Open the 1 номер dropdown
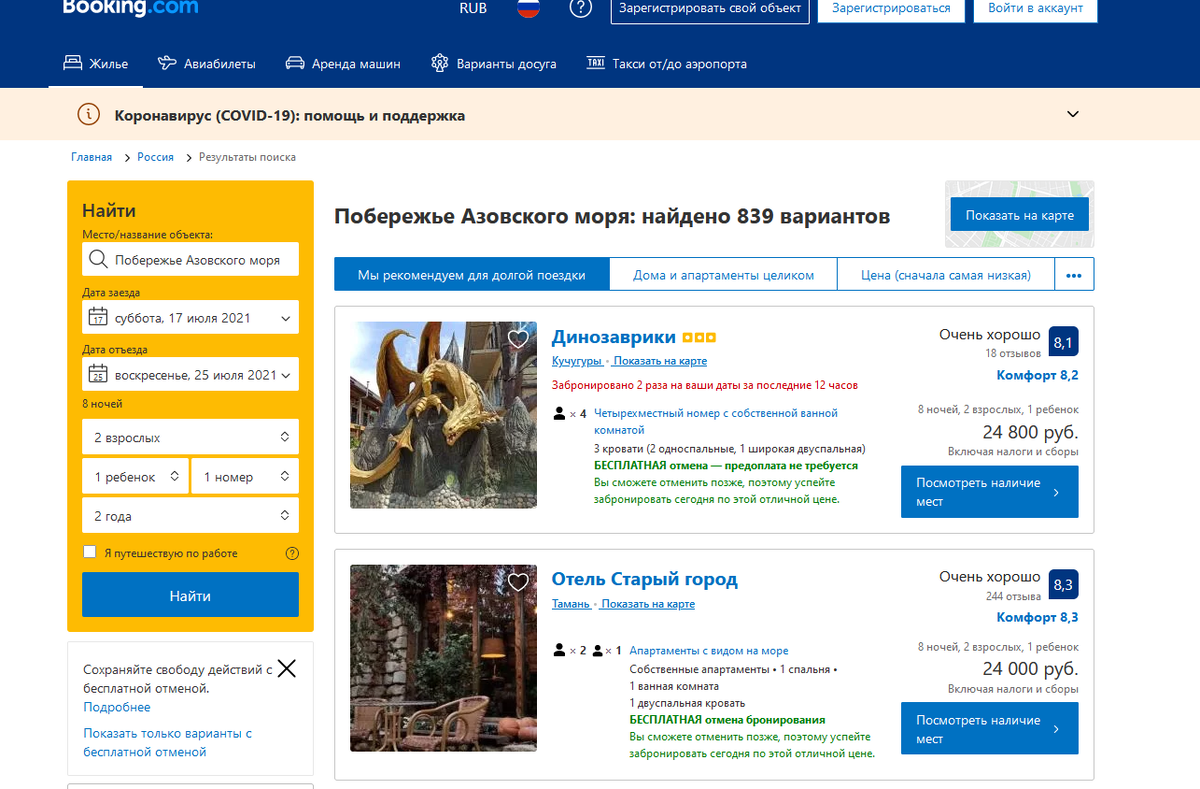1200x789 pixels. 245,477
